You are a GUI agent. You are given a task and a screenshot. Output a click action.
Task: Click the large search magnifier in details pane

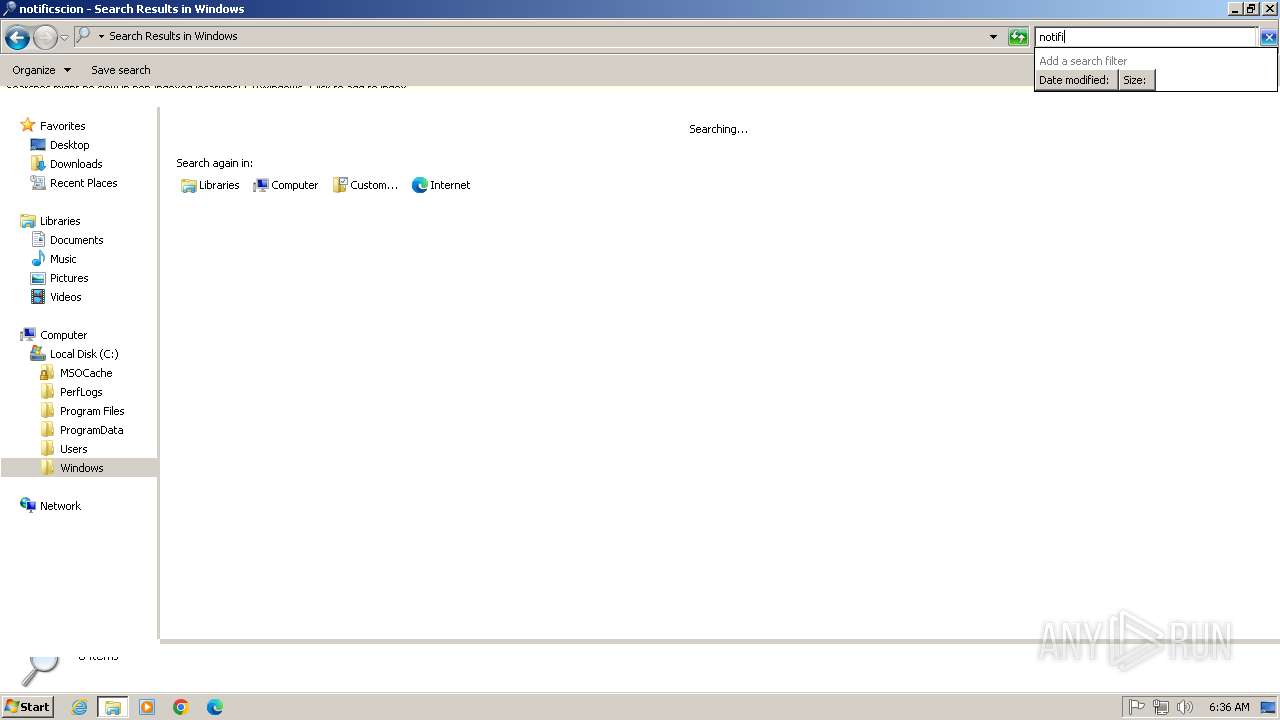coord(40,669)
